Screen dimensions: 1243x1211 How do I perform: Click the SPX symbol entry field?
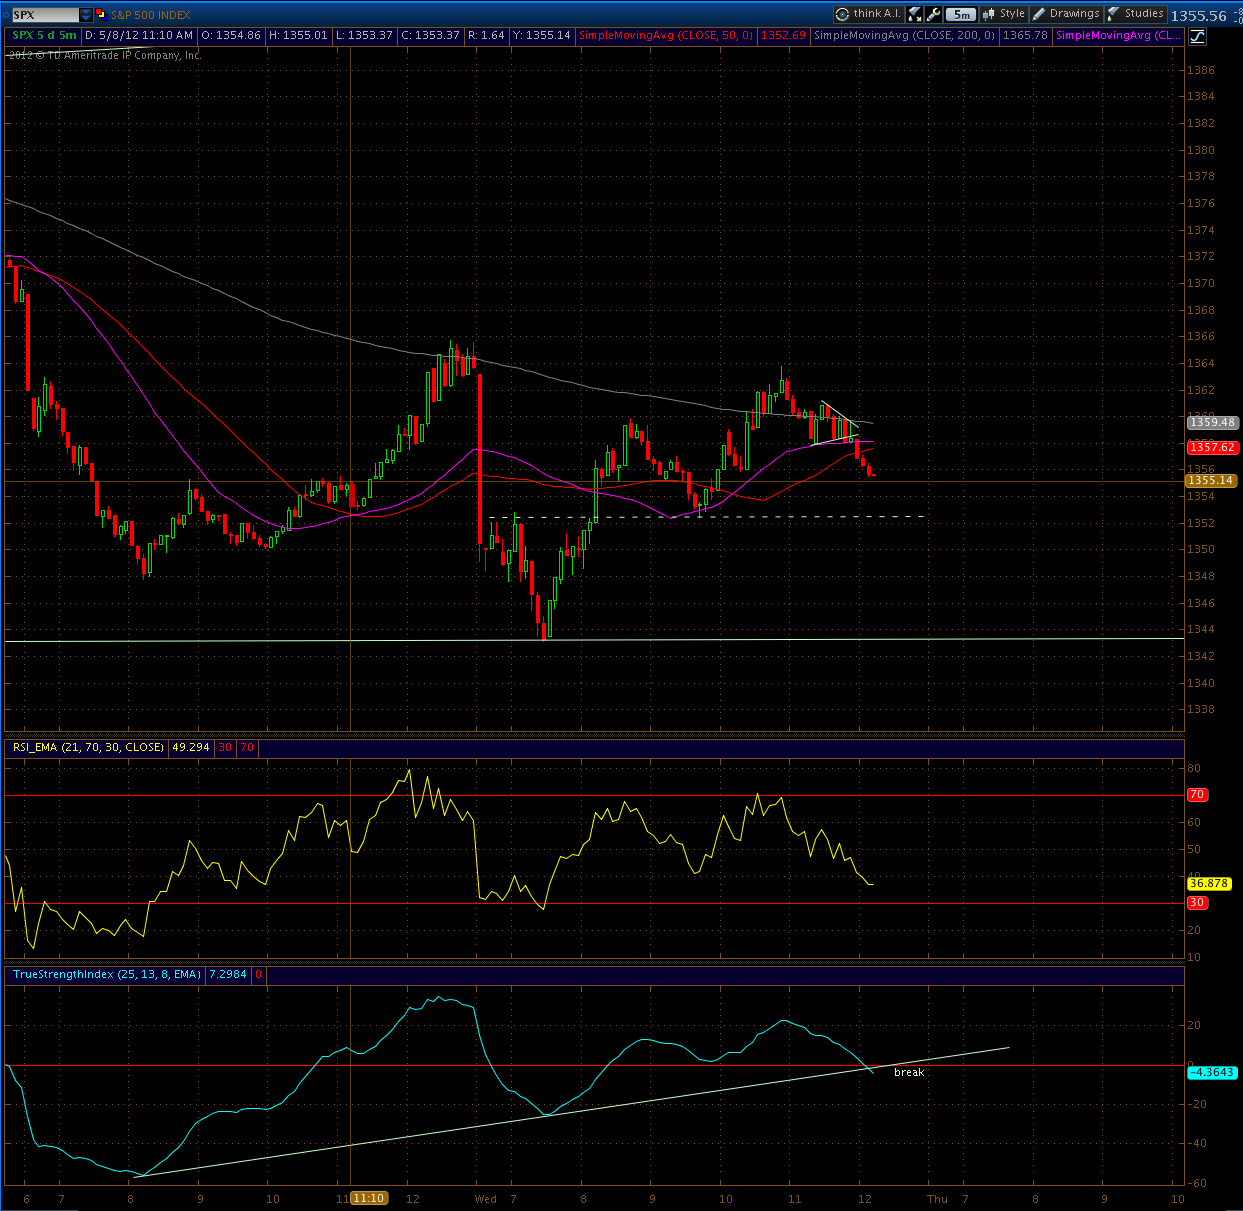click(x=45, y=15)
